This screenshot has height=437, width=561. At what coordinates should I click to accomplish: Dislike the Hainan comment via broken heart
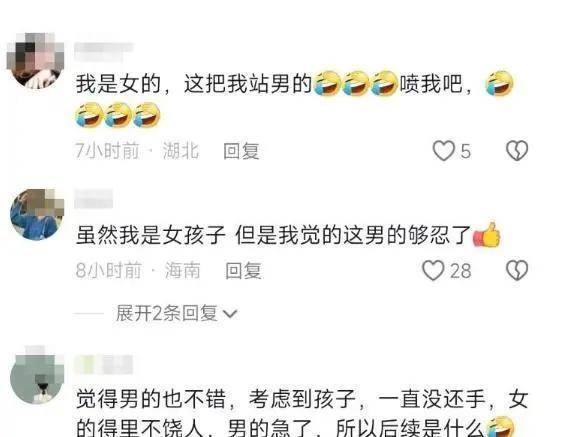coord(517,270)
